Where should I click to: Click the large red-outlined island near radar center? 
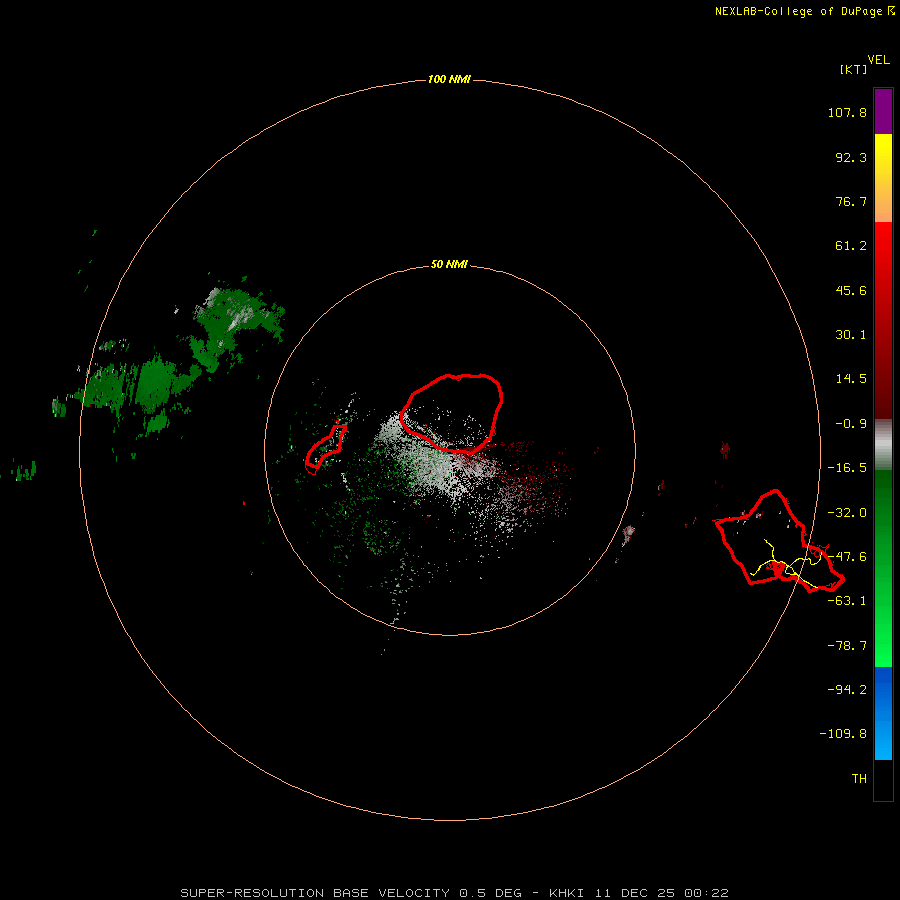(452, 413)
